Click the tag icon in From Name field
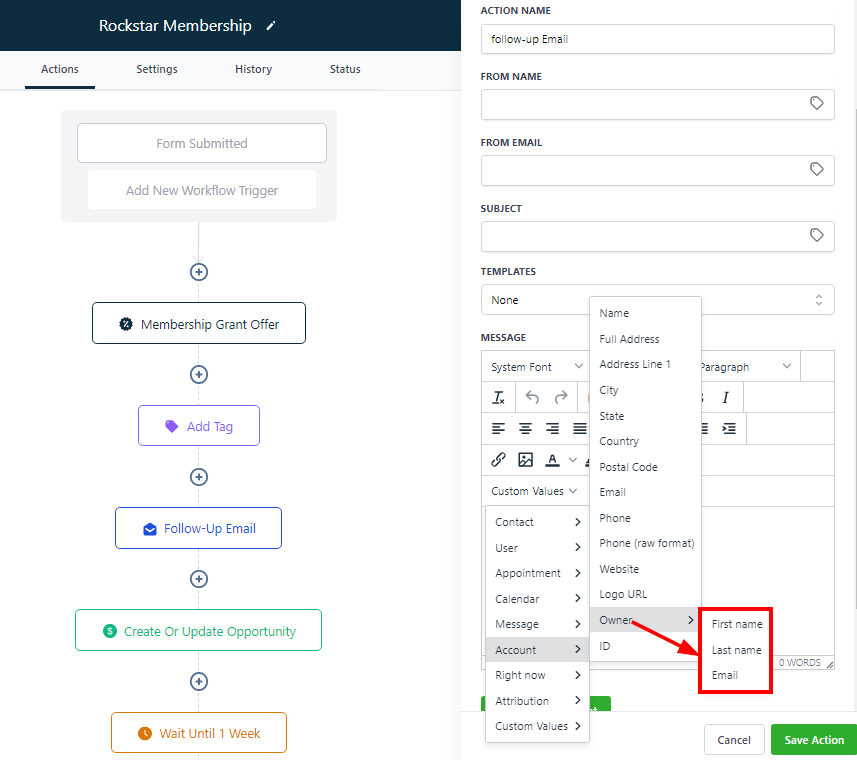857x760 pixels. pos(816,104)
